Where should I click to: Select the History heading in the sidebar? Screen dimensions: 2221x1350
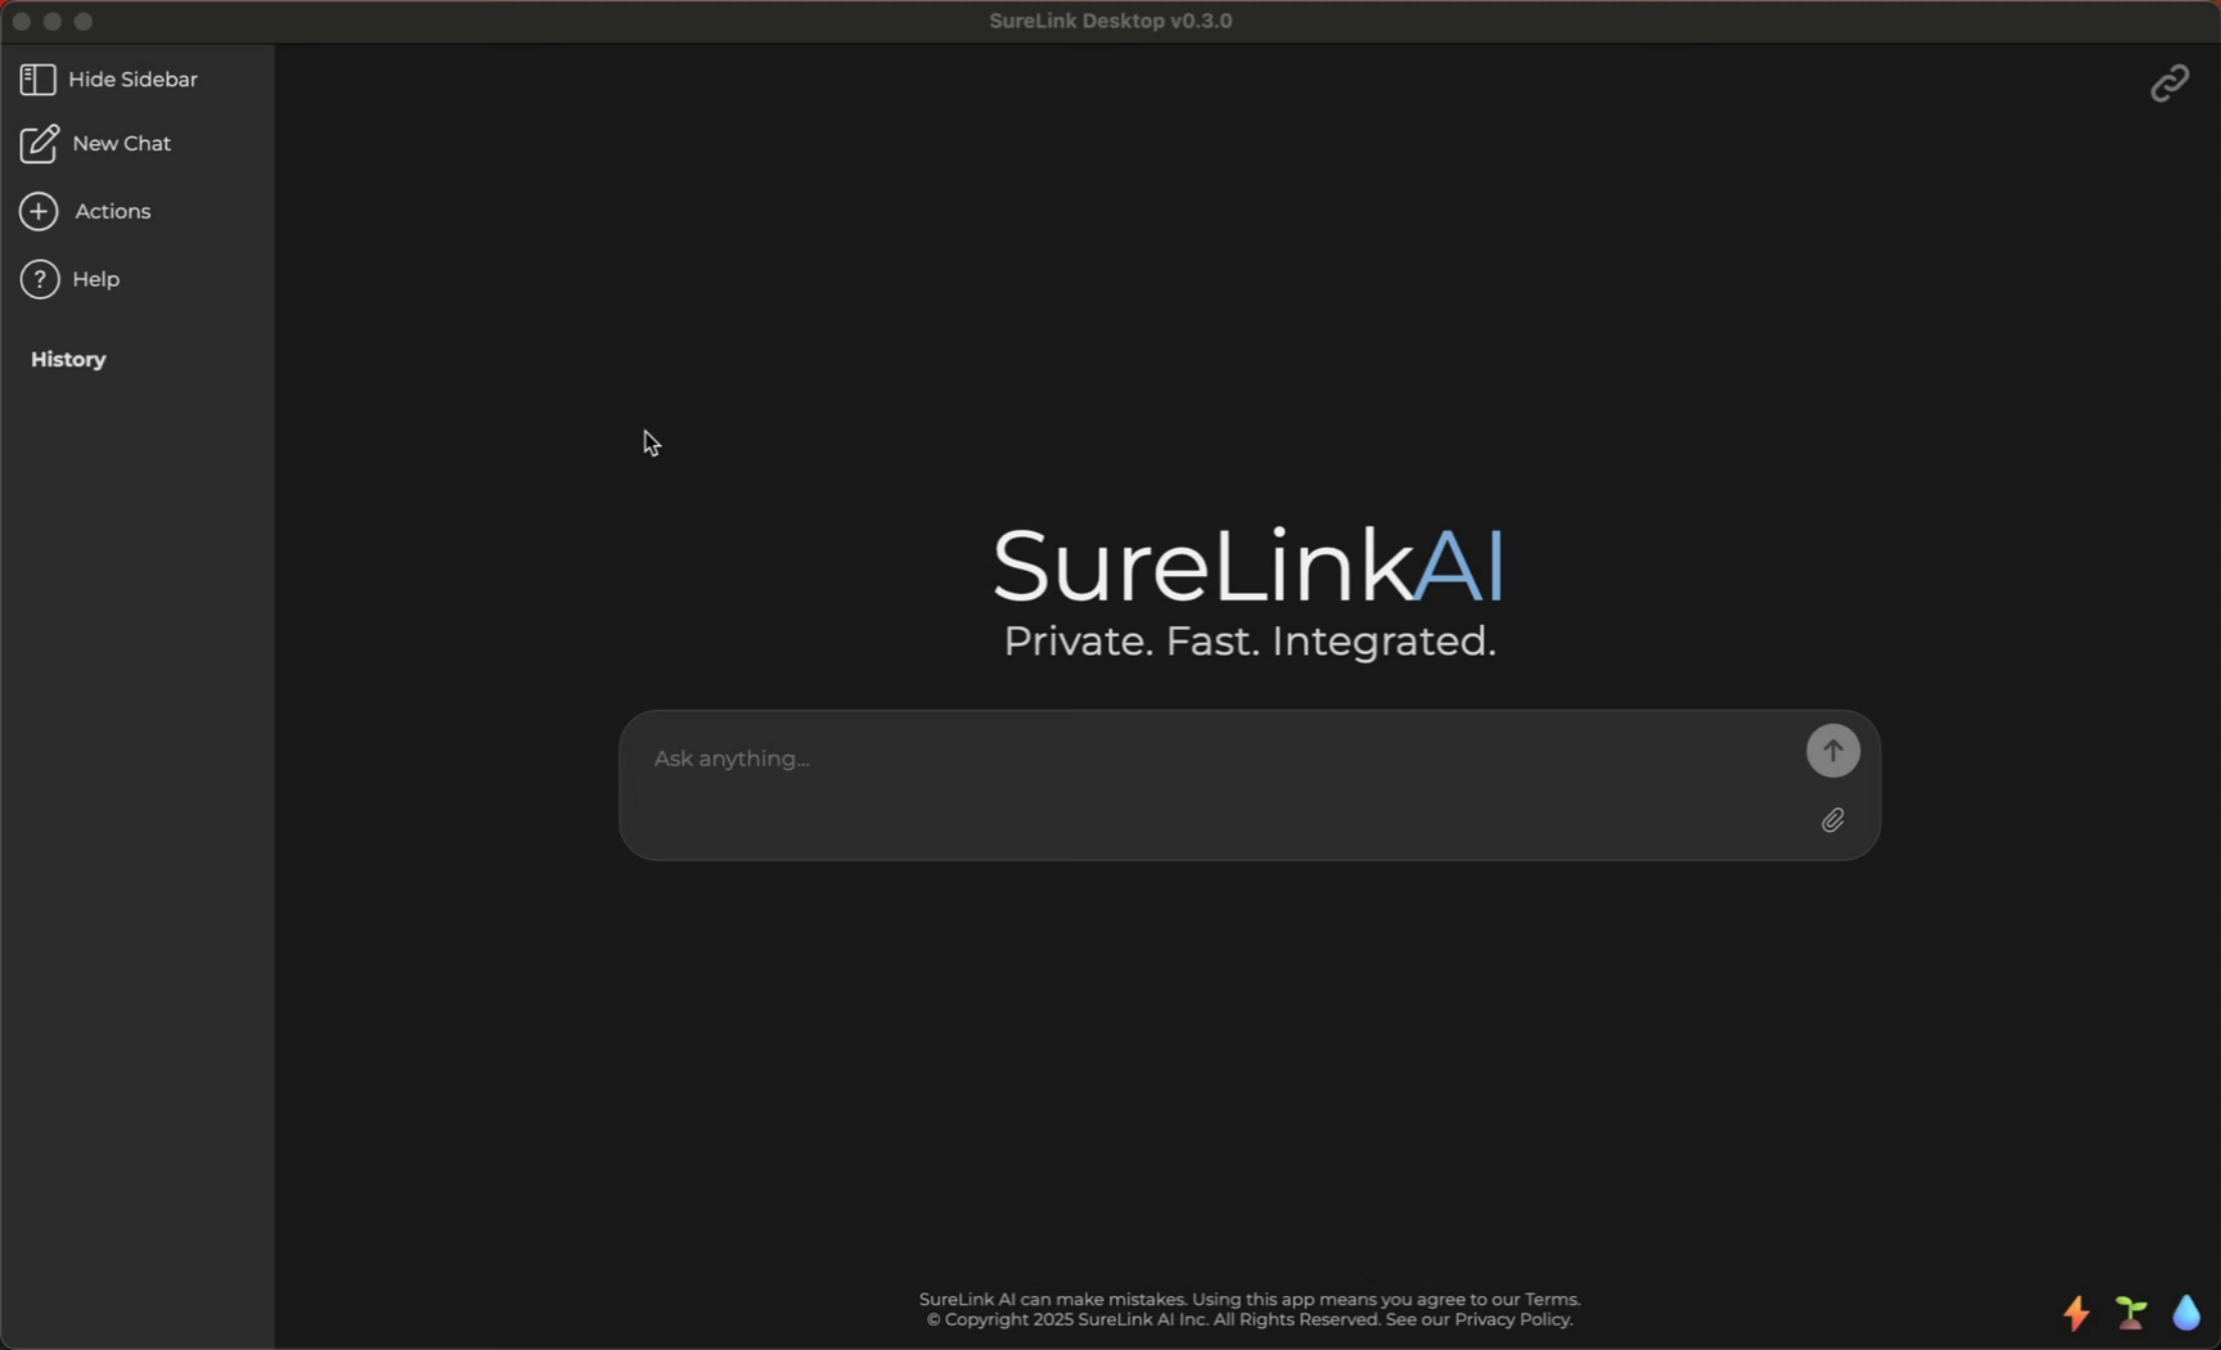click(x=68, y=359)
